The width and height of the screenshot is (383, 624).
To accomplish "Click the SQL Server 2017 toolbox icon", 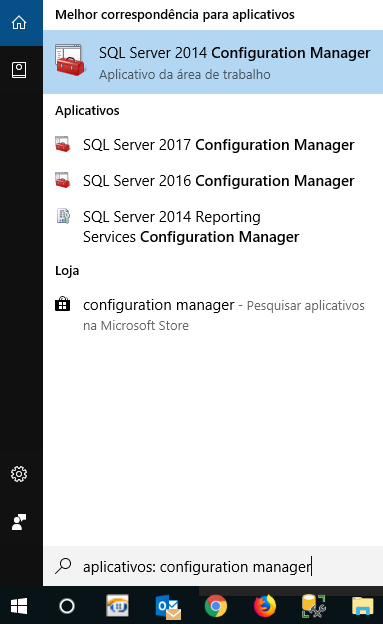I will (63, 144).
